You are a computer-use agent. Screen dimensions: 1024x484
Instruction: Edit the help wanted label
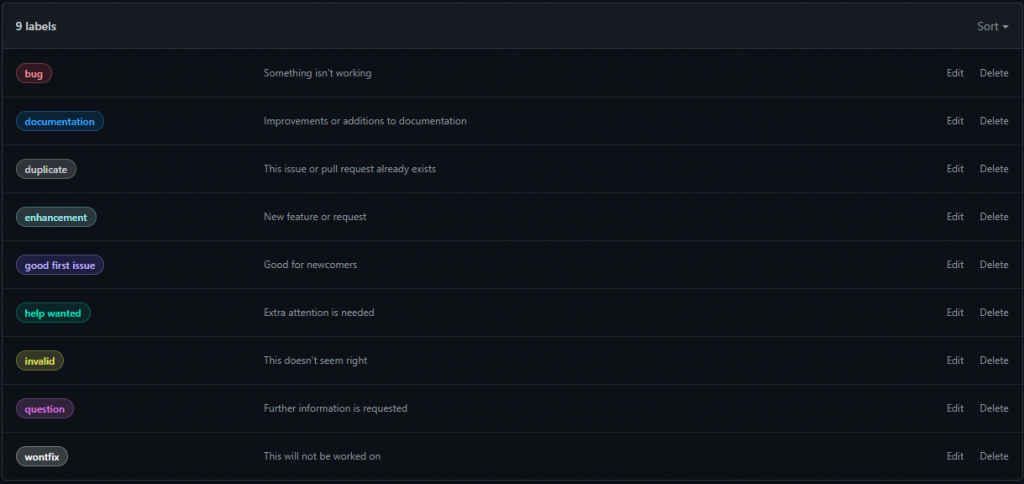(x=955, y=313)
